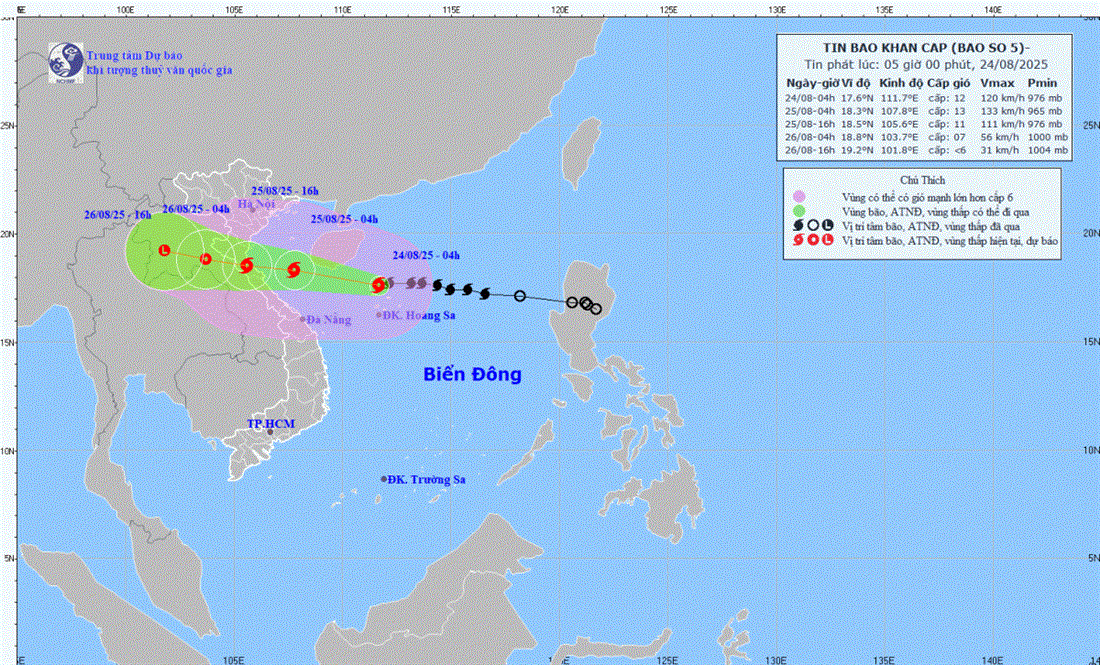Viewport: 1100px width, 665px height.
Task: Click the TP.HCM city dot
Action: [x=270, y=431]
